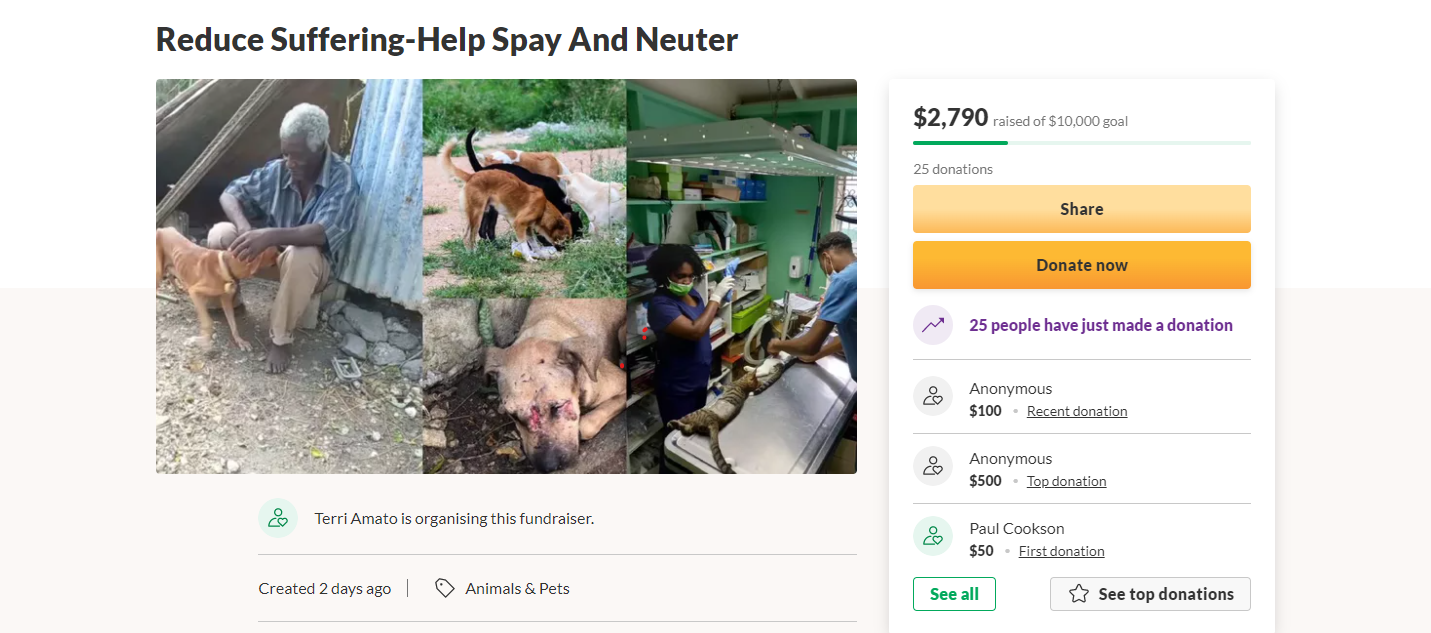This screenshot has width=1431, height=633.
Task: Click the Paul Cookson donor name
Action: point(1016,528)
